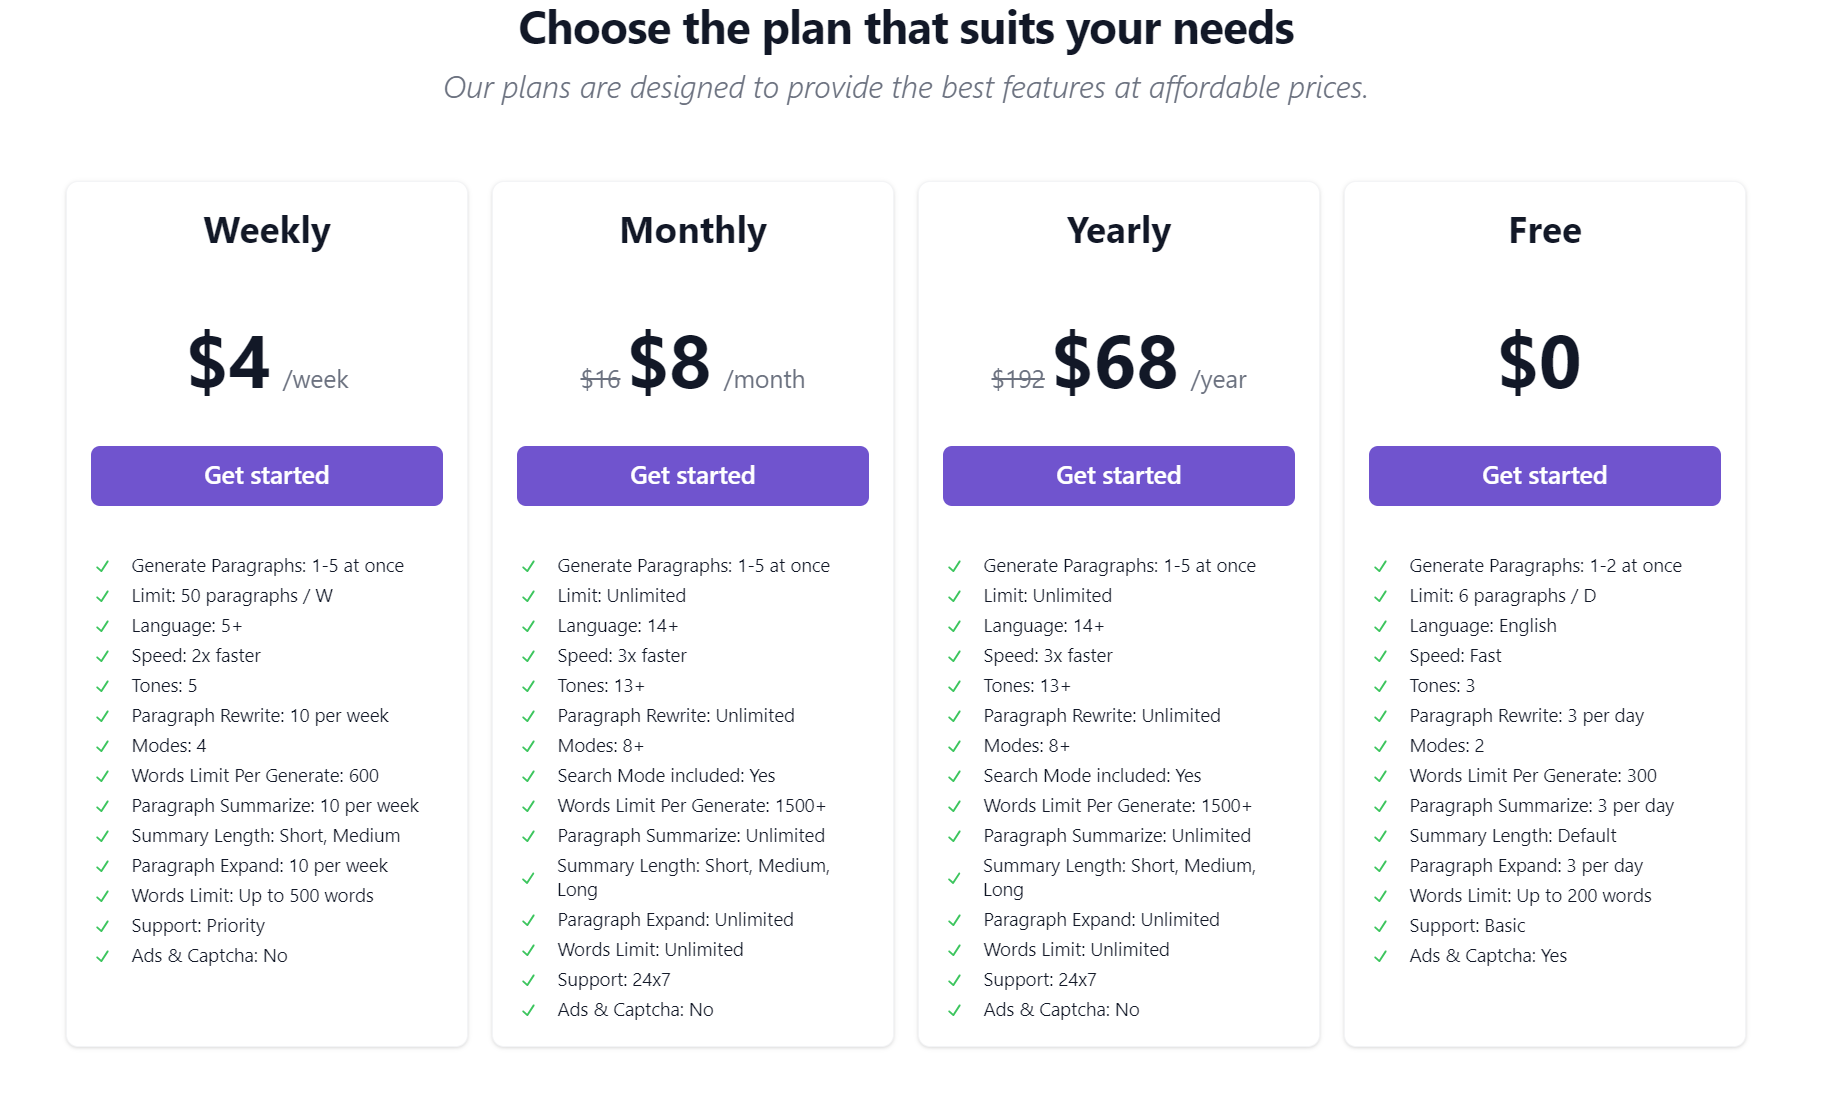
Task: Click the crossed-out $192 yearly price
Action: pos(1017,380)
